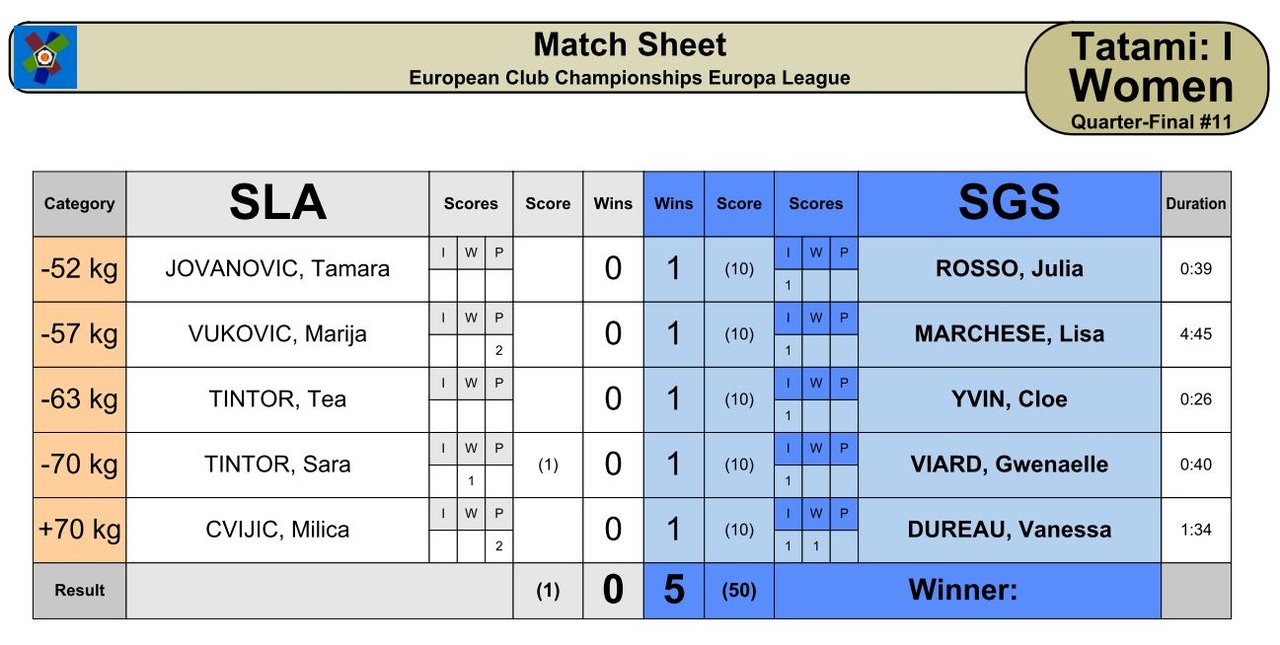Click the SGS total score (50)
This screenshot has width=1280, height=645.
[x=739, y=590]
